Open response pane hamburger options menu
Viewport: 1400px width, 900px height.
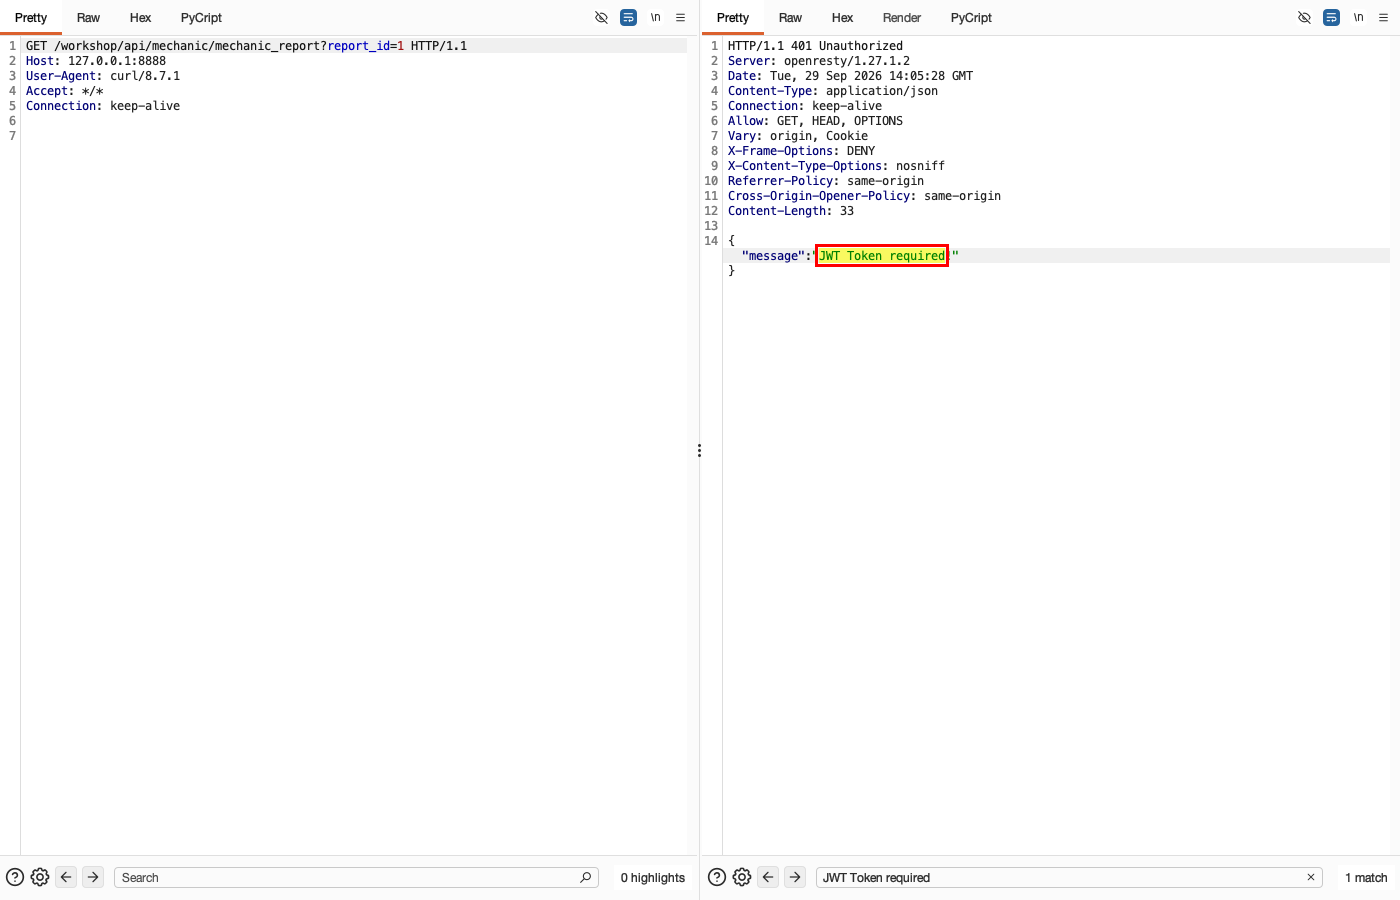tap(1384, 18)
